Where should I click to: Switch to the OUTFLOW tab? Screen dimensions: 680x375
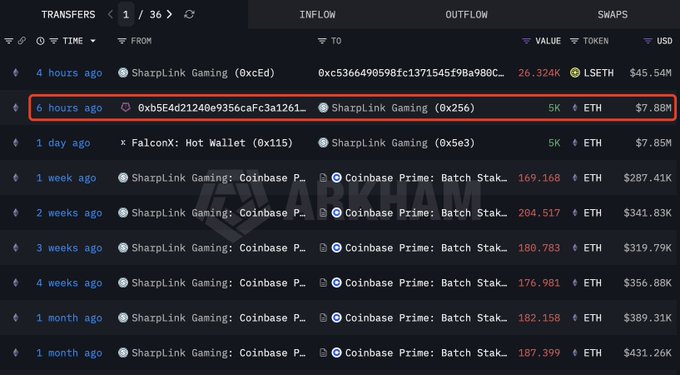[466, 14]
